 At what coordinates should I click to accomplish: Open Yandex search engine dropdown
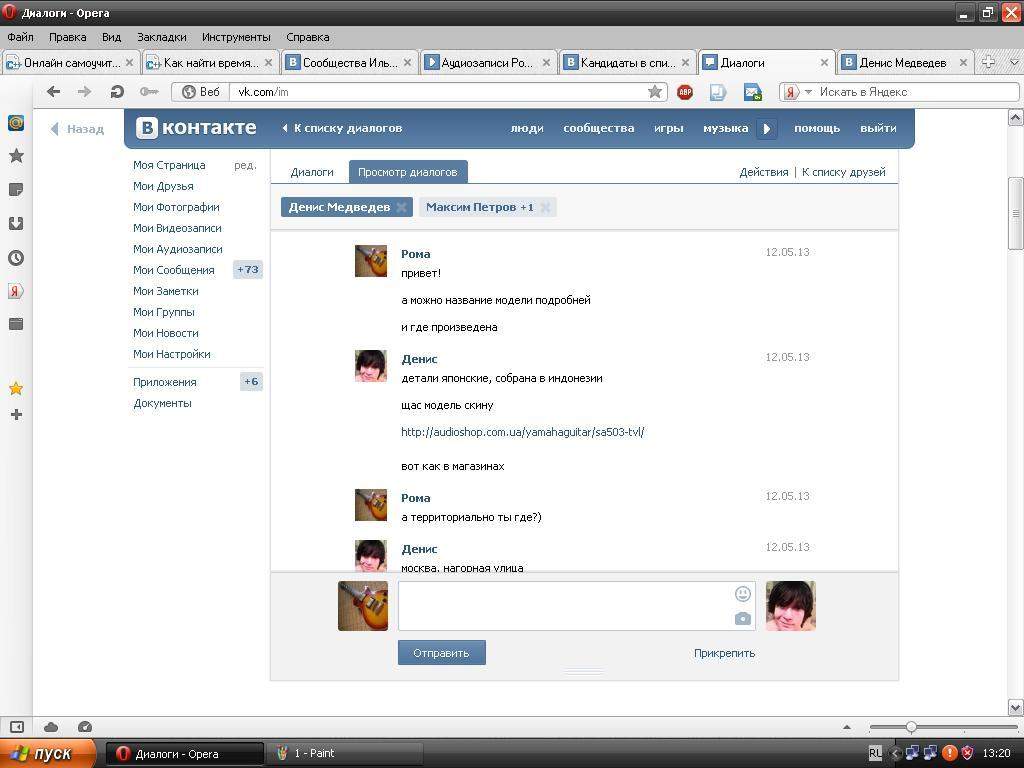pos(808,92)
